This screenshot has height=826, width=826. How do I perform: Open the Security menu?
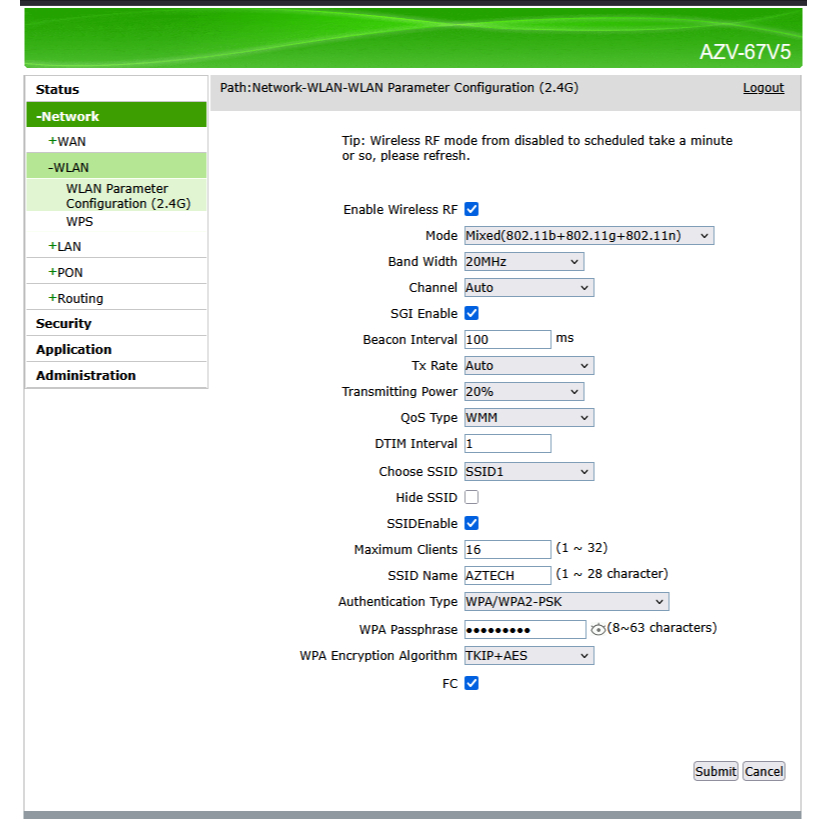pyautogui.click(x=64, y=323)
